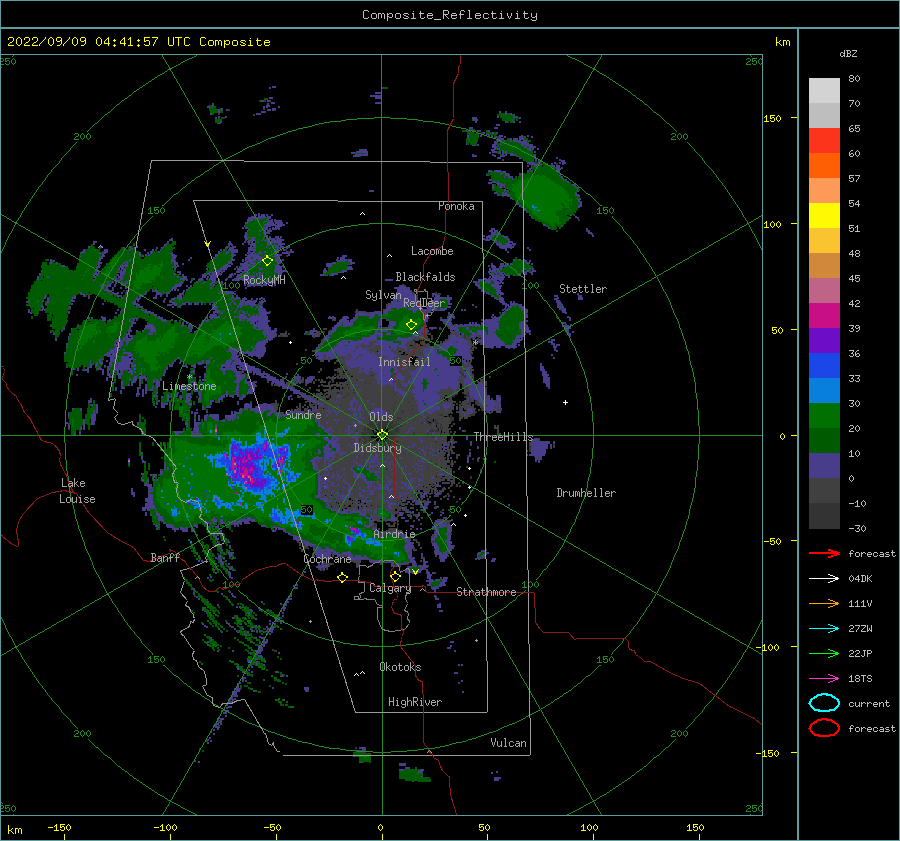Click the Lacombe city label

[432, 251]
